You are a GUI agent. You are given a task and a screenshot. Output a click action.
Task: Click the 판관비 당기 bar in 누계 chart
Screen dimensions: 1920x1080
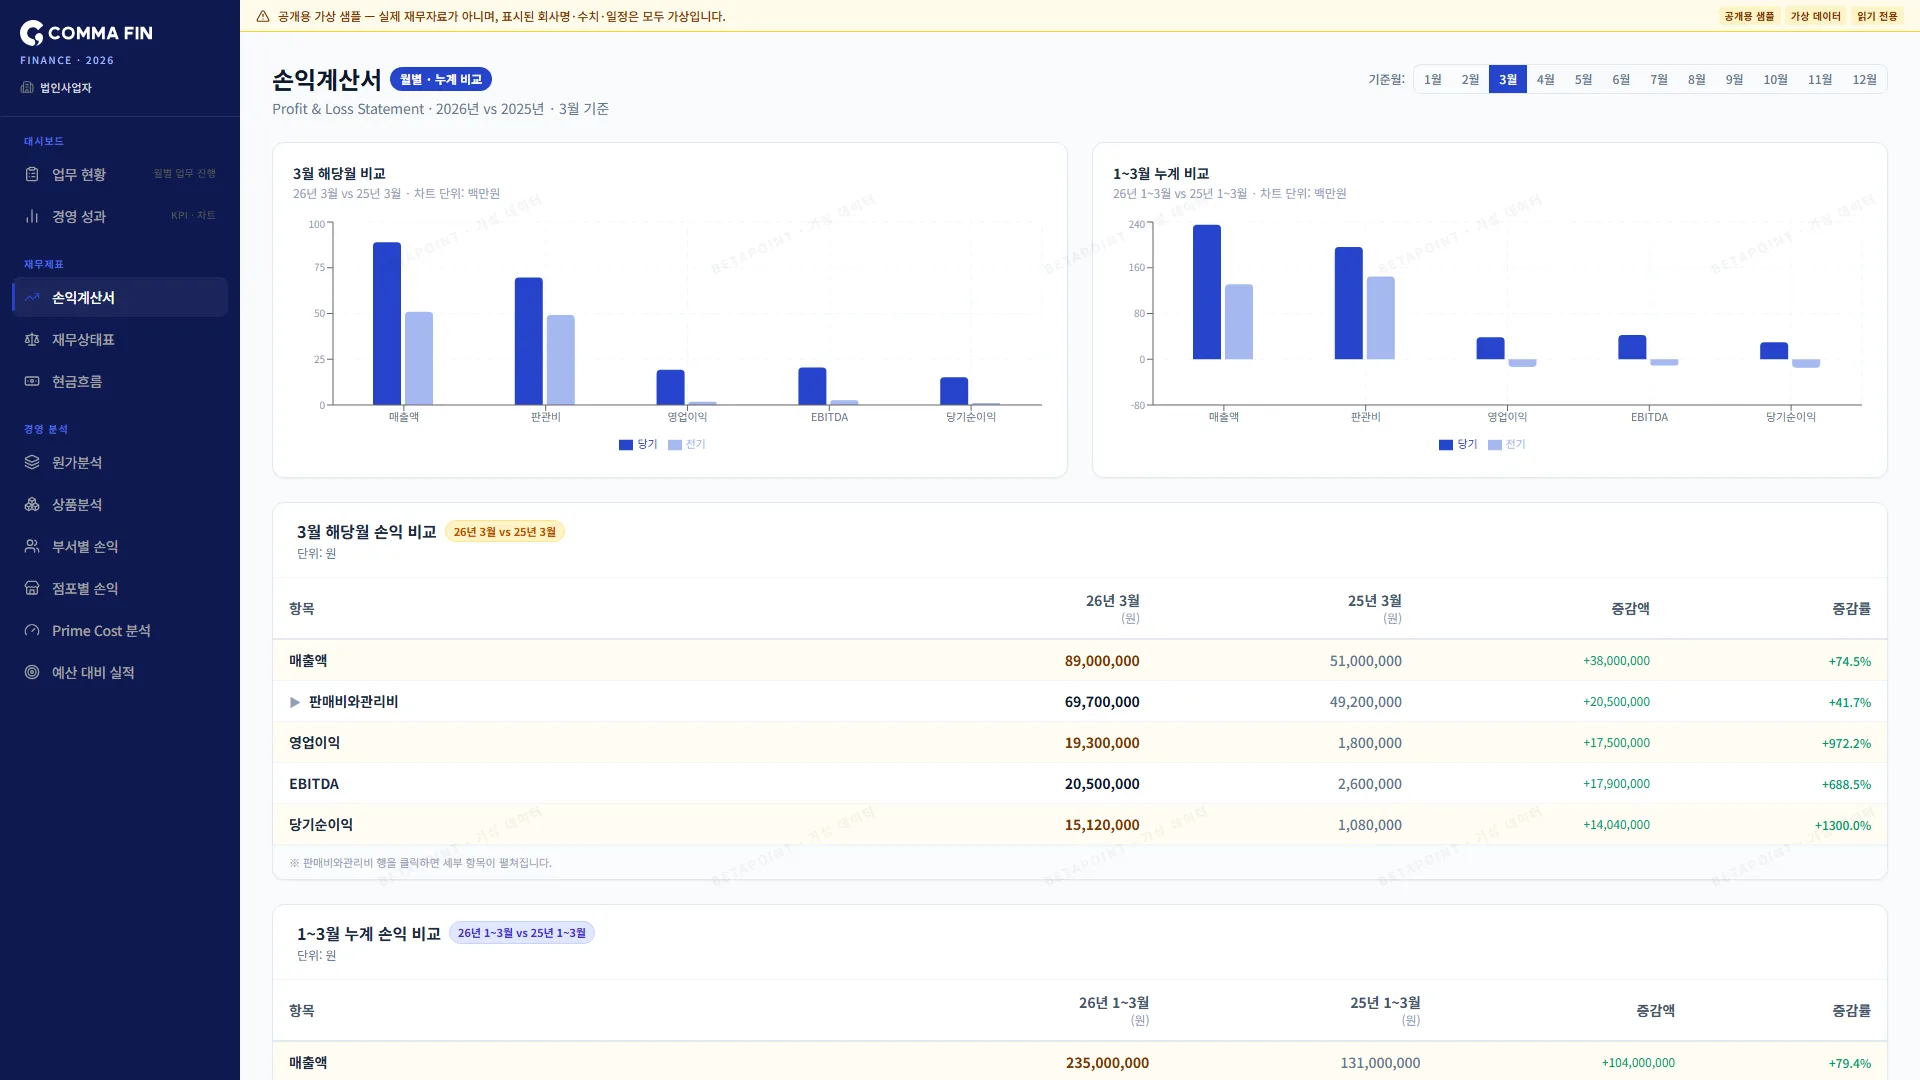coord(1349,303)
